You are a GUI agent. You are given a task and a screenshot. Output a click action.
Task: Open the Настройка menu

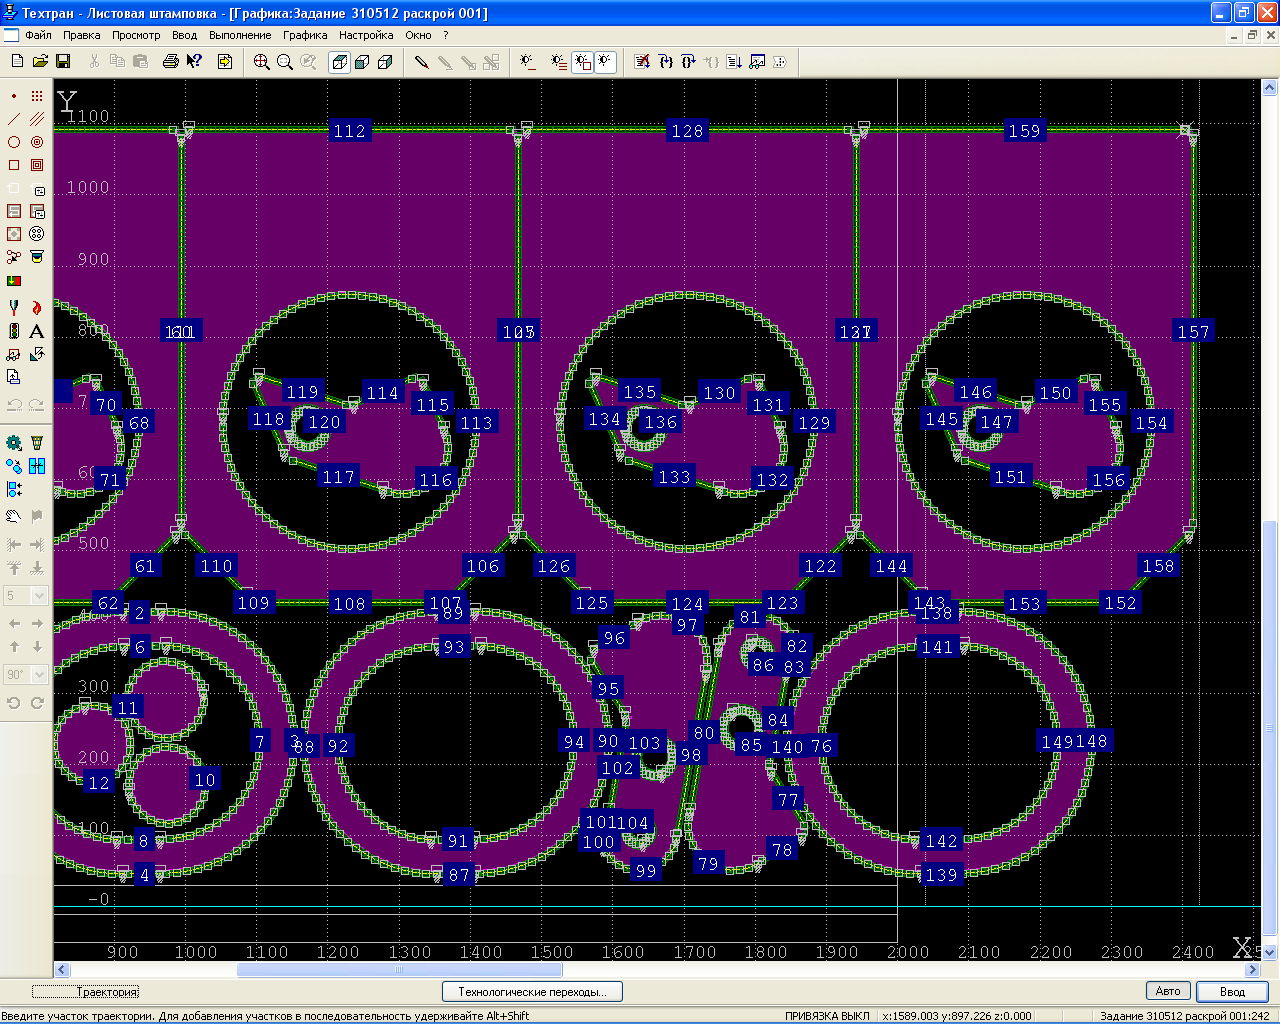click(366, 35)
